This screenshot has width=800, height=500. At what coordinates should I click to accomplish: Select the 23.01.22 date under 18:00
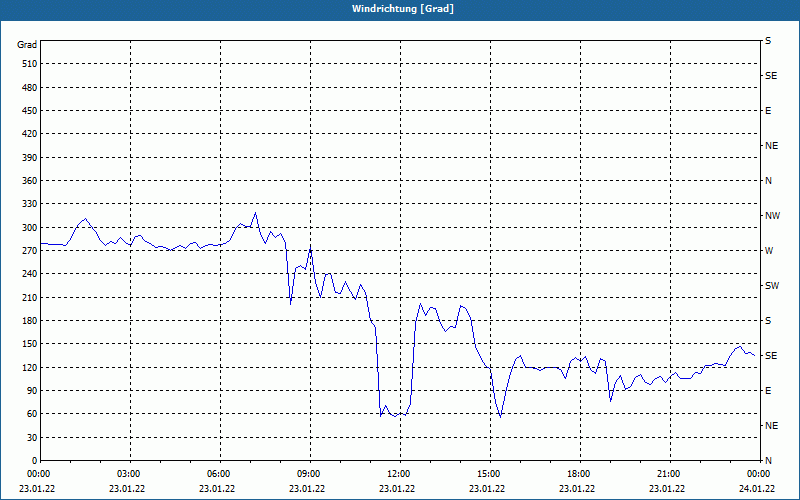pos(577,488)
